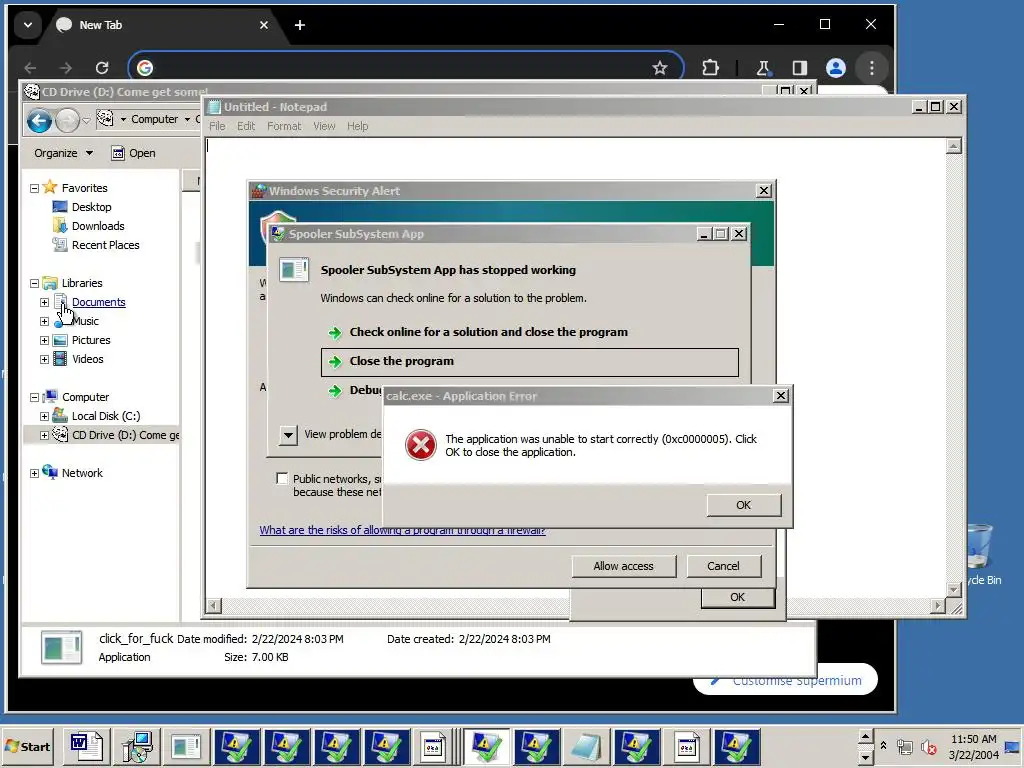Toggle the browser side panel icon
Viewport: 1024px width, 768px height.
[x=799, y=68]
